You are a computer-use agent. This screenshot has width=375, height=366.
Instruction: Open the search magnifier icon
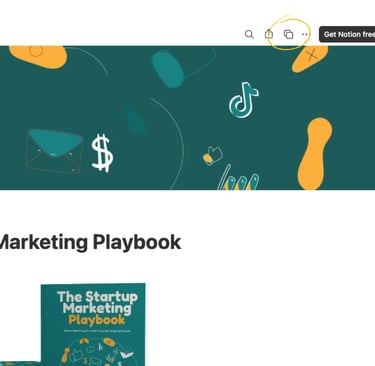(249, 34)
